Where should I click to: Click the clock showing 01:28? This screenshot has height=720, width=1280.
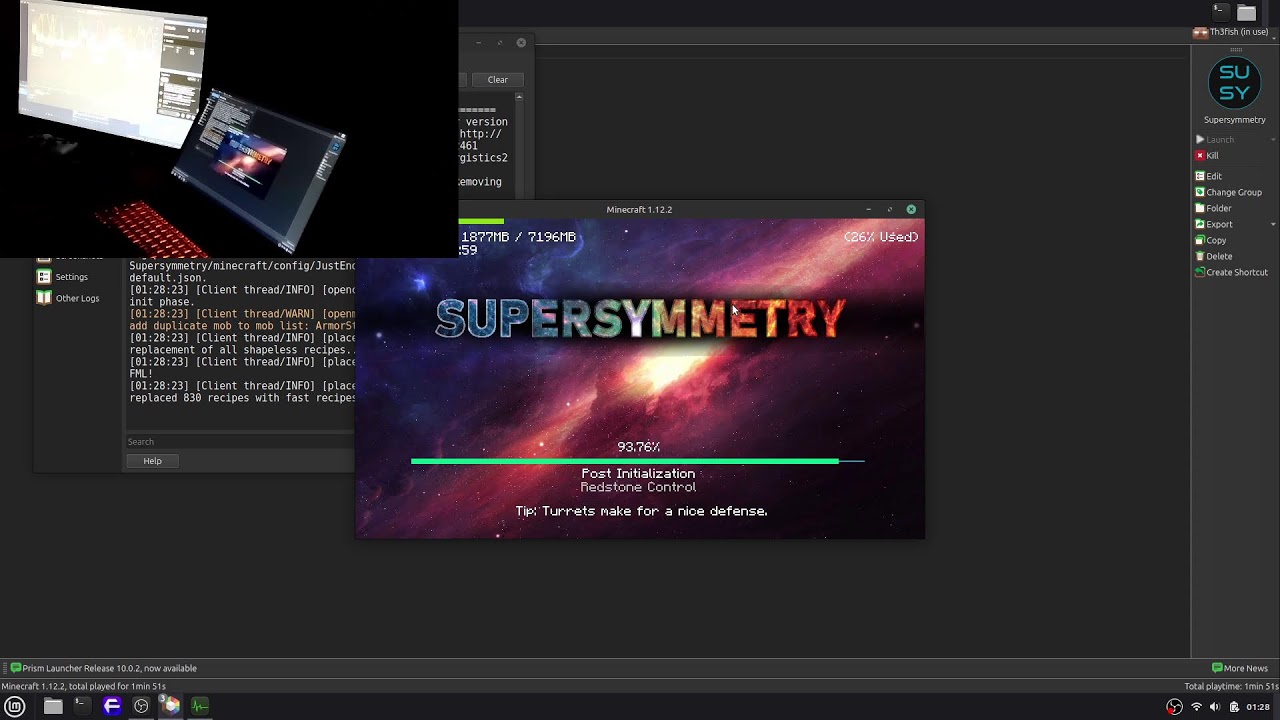pyautogui.click(x=1258, y=707)
